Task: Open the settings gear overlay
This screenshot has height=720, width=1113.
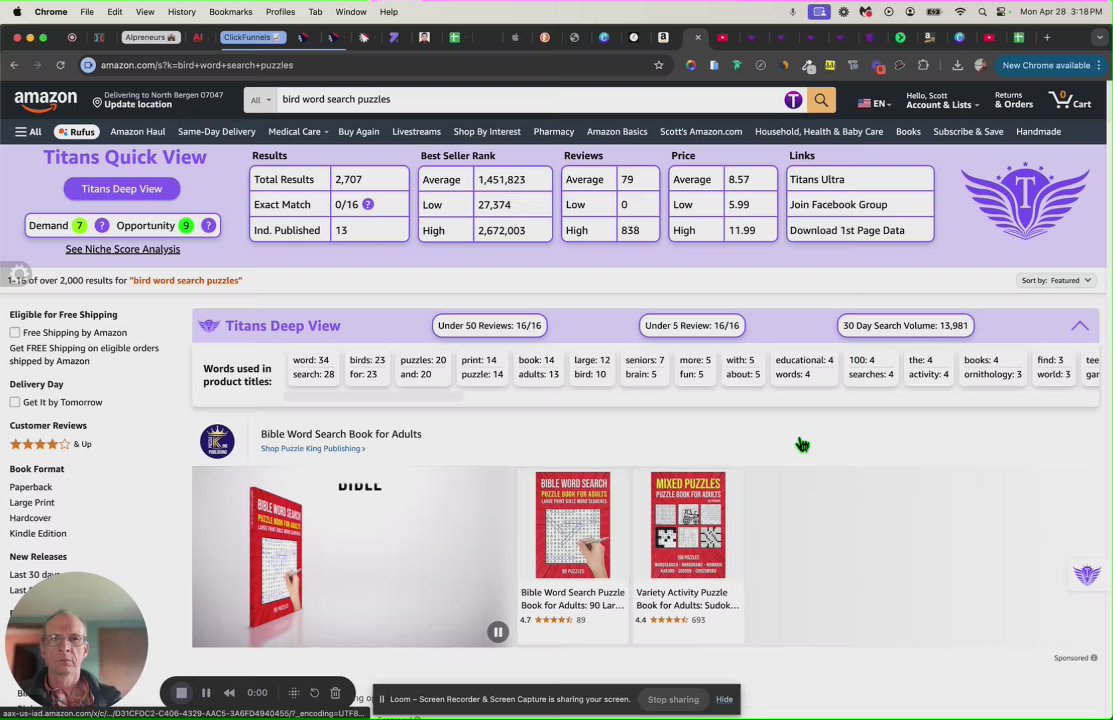Action: (19, 273)
